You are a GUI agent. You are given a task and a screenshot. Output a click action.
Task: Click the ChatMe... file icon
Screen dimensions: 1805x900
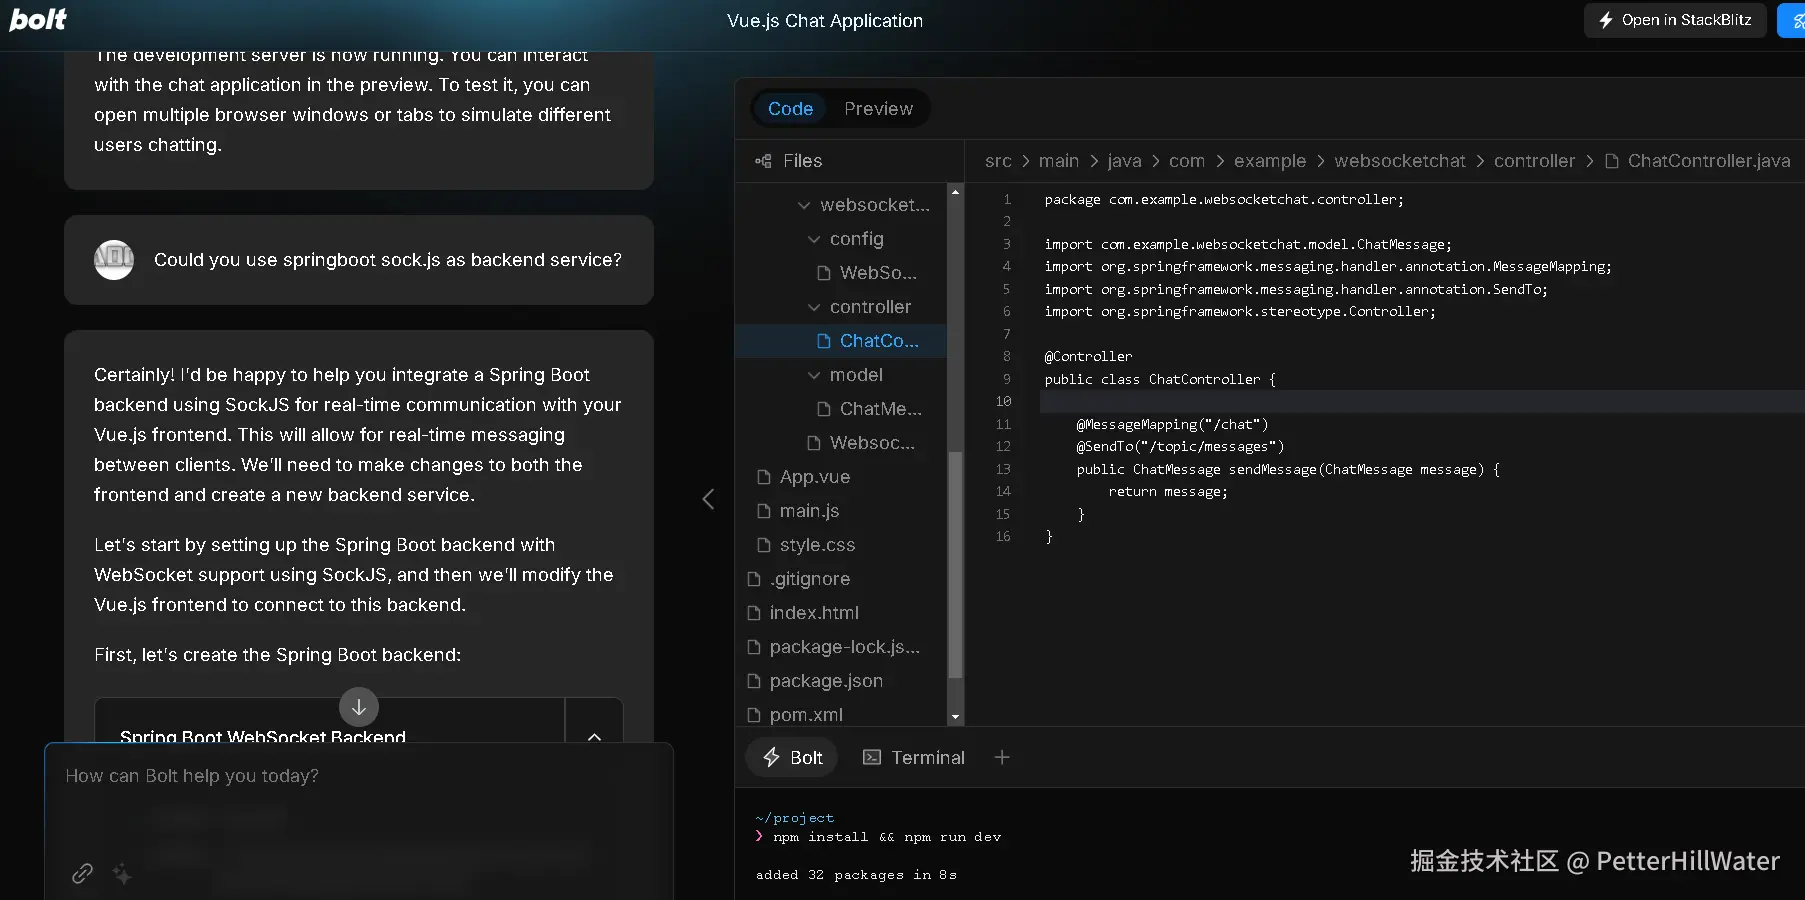point(824,409)
